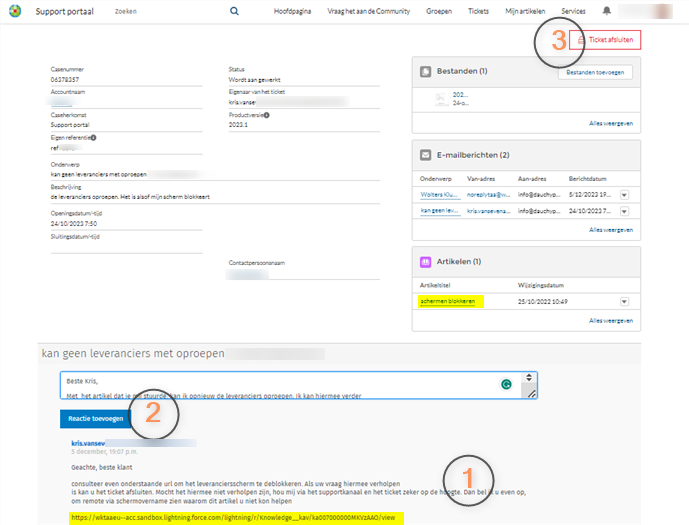
Task: Click the Bestanden panel icon
Action: [426, 72]
